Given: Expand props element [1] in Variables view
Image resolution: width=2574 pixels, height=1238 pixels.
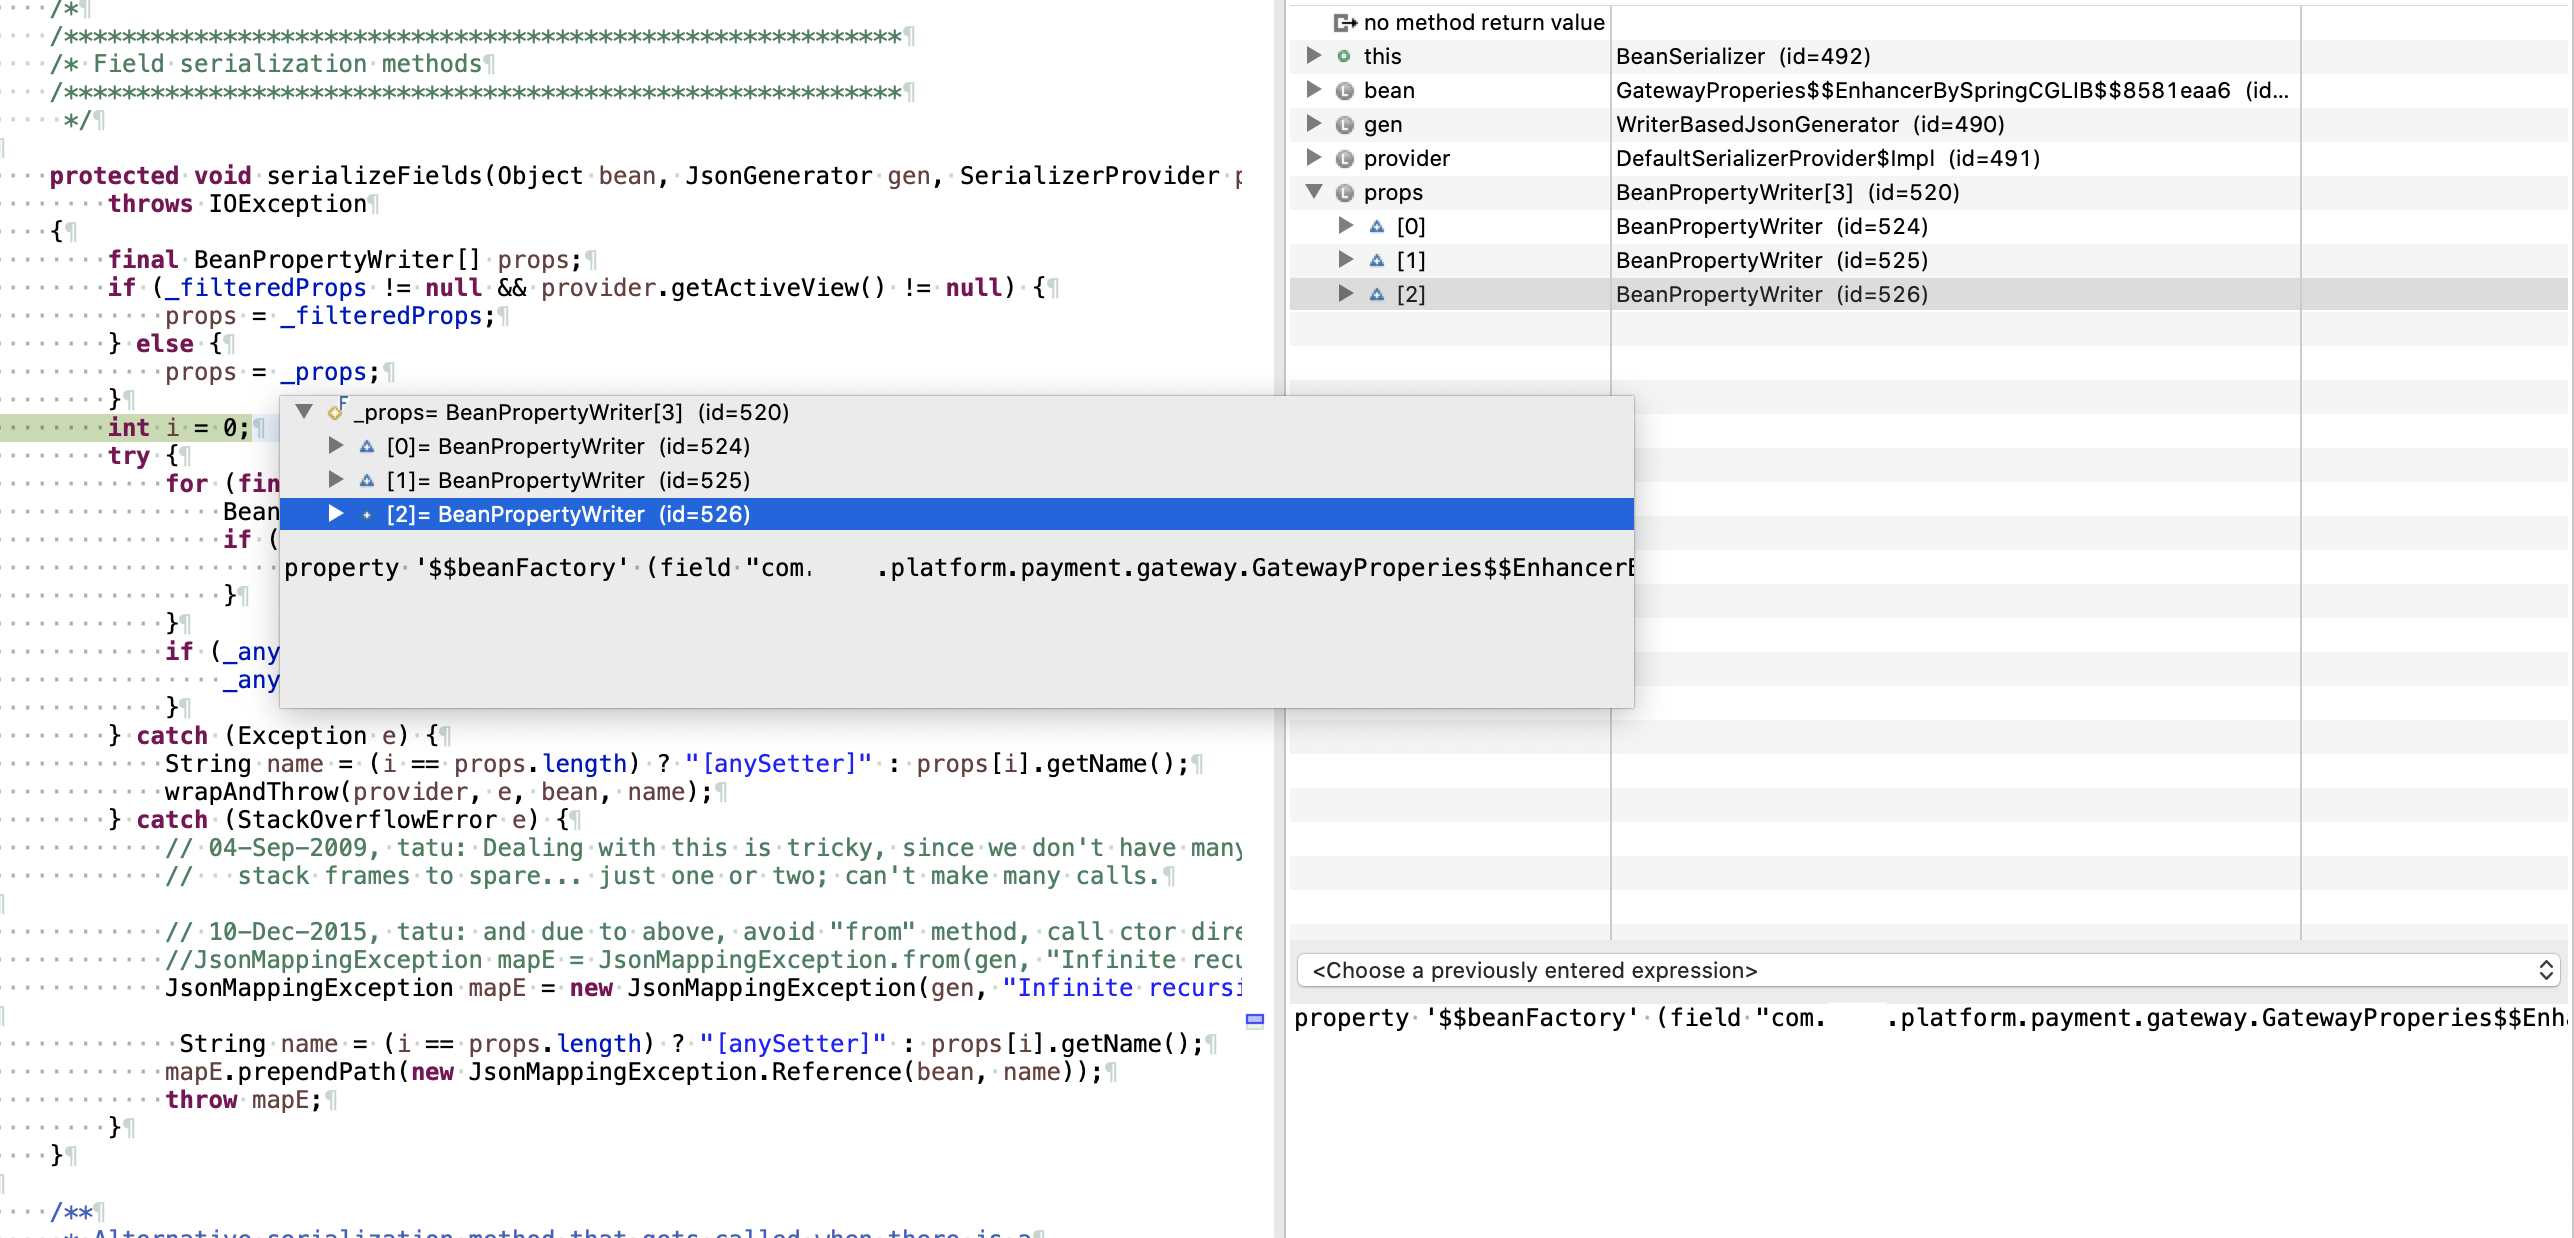Looking at the screenshot, I should click(1346, 260).
